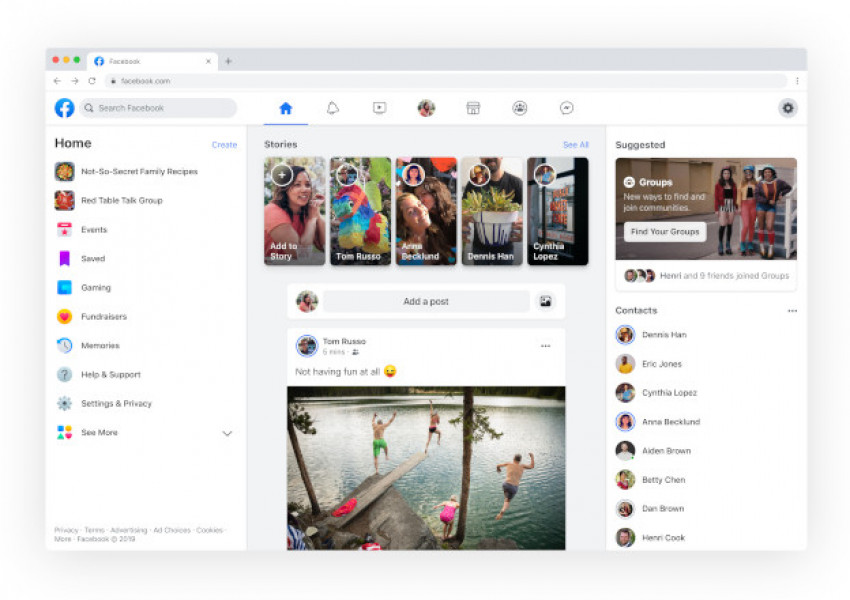
Task: Click the Create link in sidebar
Action: point(224,145)
